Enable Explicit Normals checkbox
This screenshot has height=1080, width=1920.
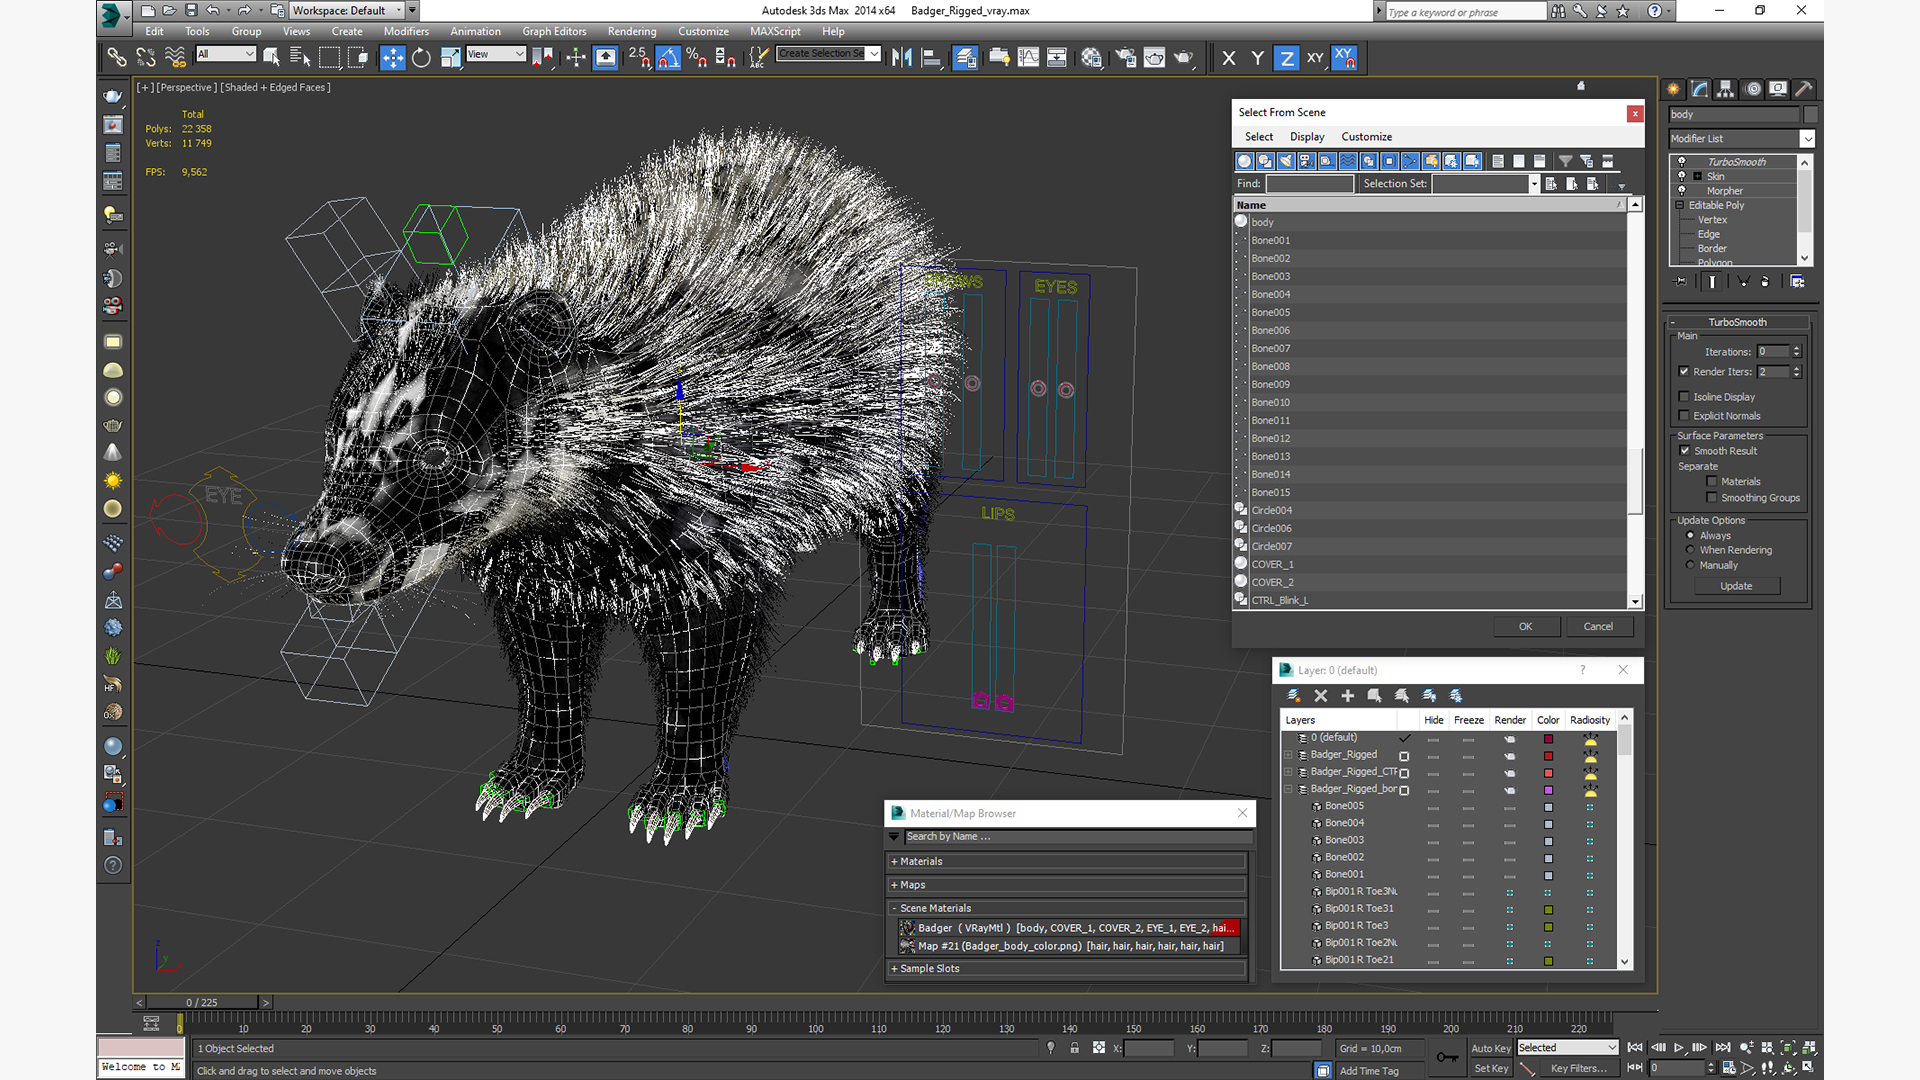pos(1684,416)
